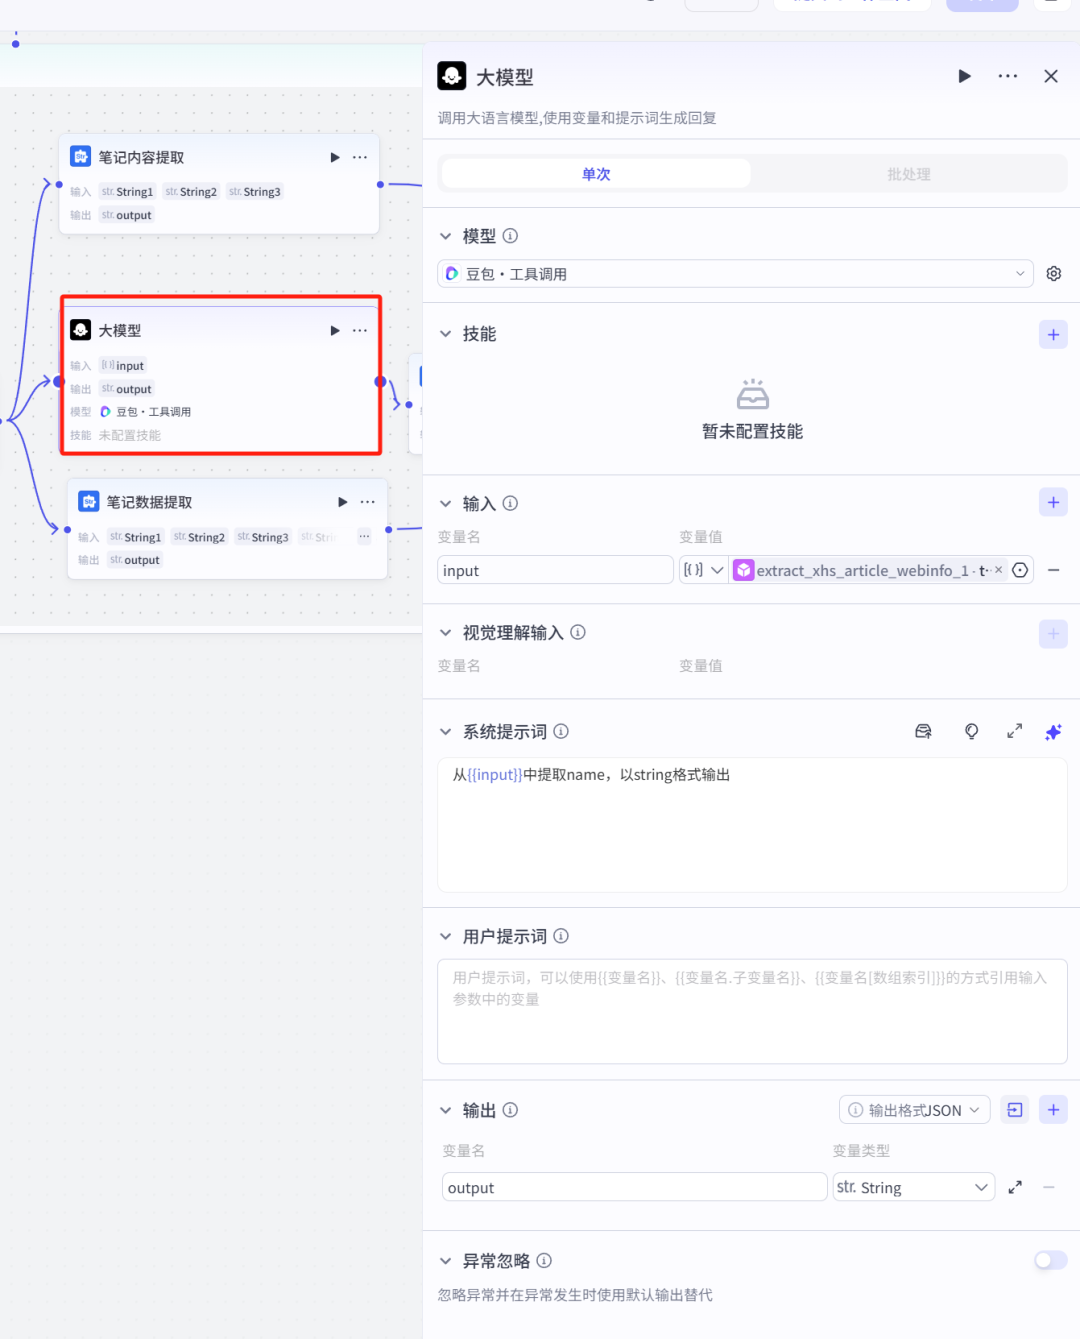Open model configuration settings gear
The height and width of the screenshot is (1339, 1080).
coord(1053,273)
